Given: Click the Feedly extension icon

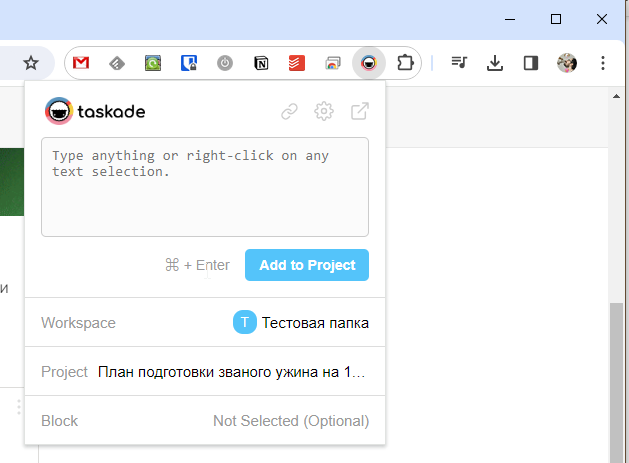Looking at the screenshot, I should [117, 63].
